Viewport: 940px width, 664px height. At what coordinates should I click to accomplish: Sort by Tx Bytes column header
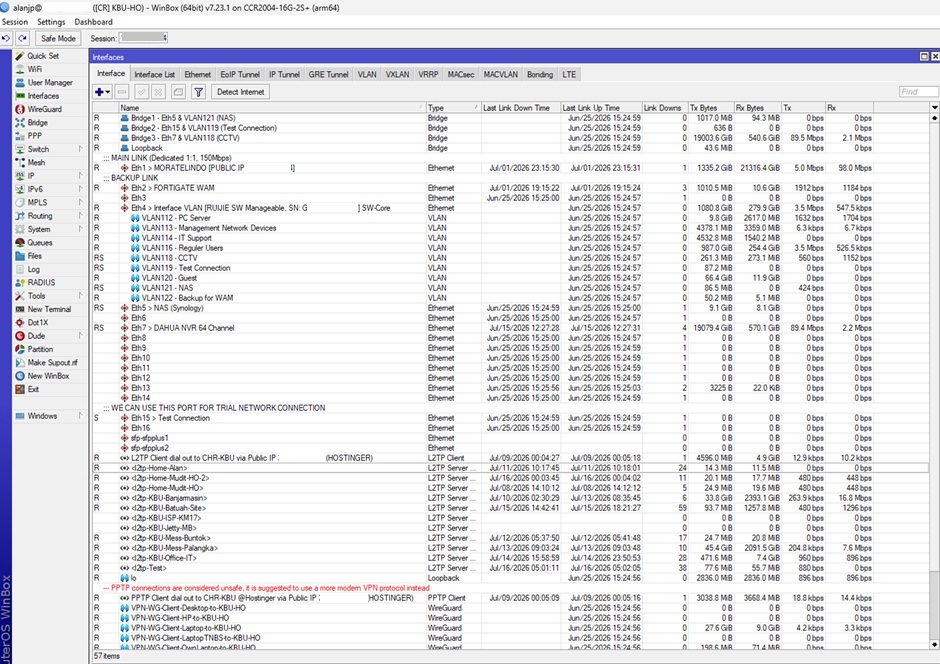710,108
